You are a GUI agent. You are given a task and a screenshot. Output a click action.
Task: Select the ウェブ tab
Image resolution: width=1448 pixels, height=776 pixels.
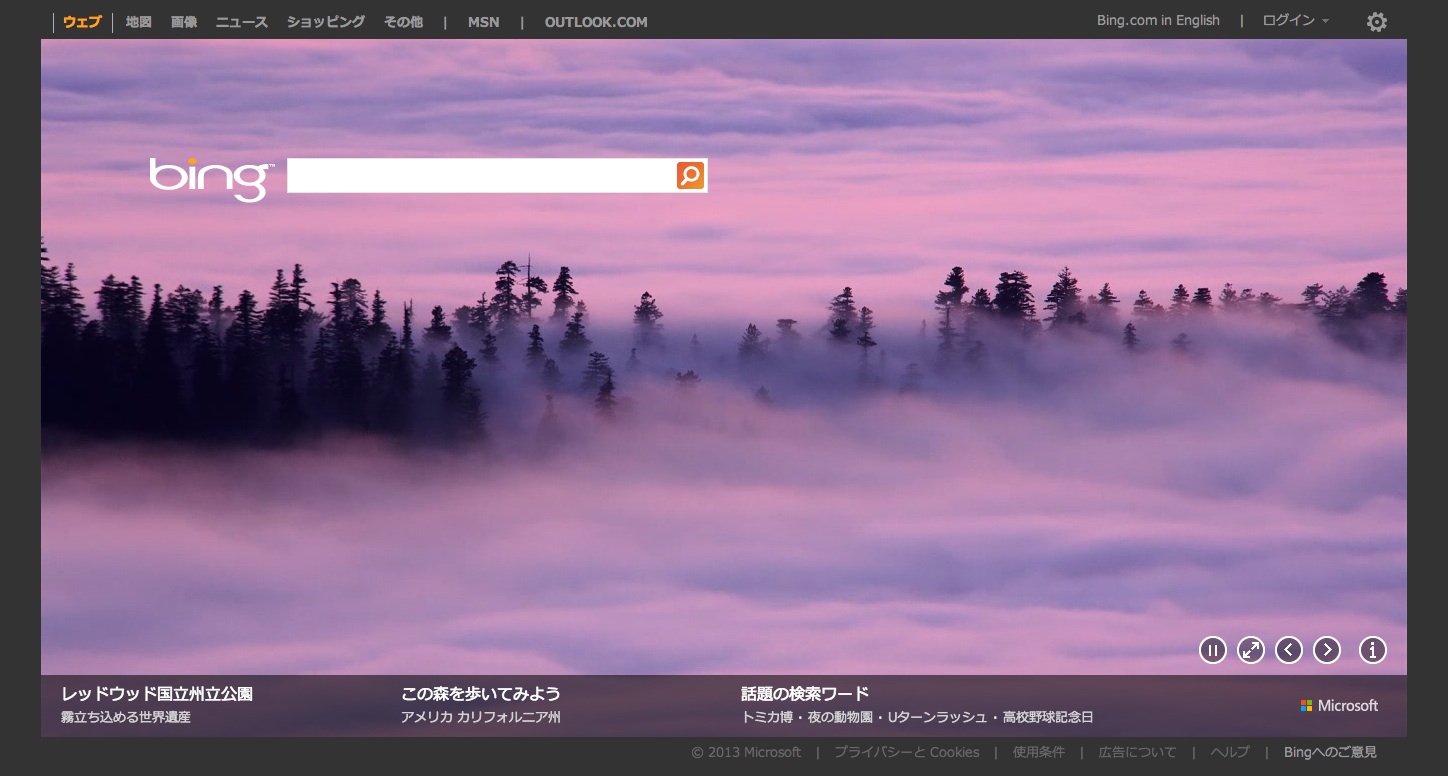tap(82, 22)
